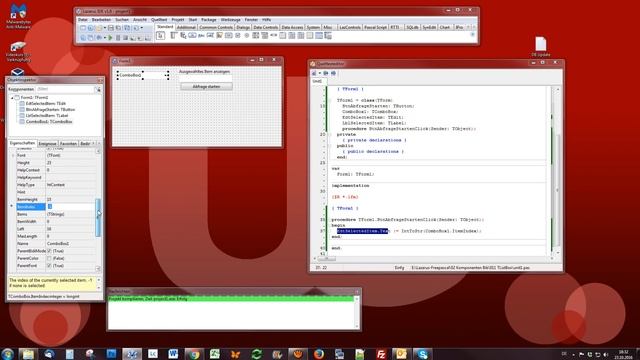The height and width of the screenshot is (360, 640).
Task: Open Firefox from the taskbar
Action: coord(319,353)
